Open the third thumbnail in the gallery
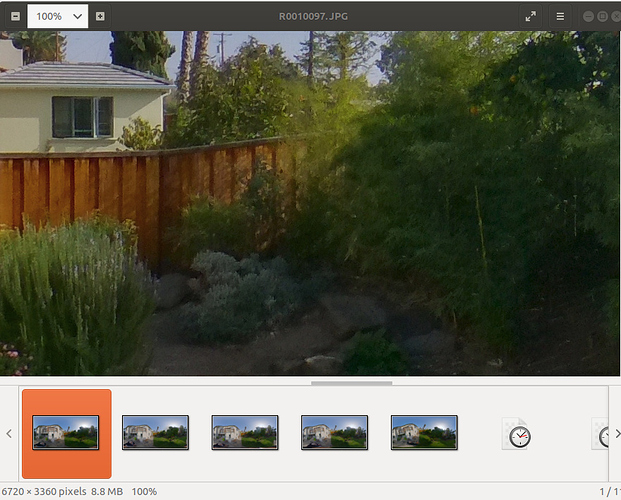The image size is (621, 500). click(x=245, y=433)
